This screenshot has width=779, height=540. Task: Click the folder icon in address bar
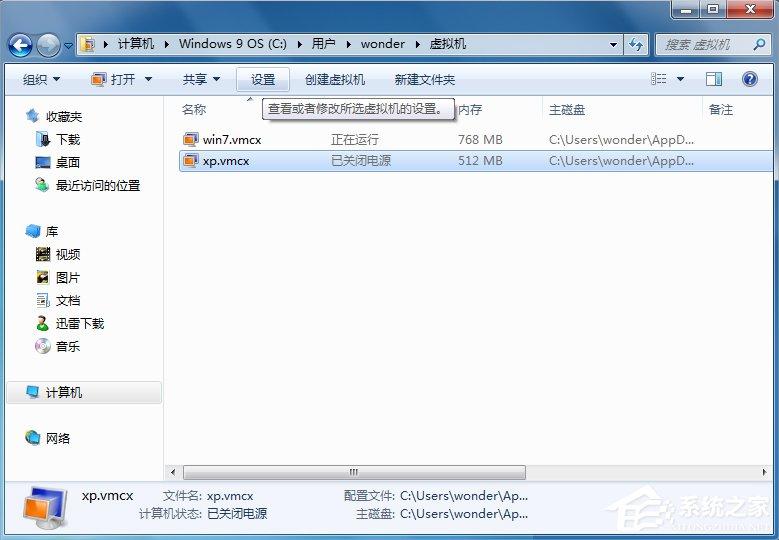click(x=88, y=44)
